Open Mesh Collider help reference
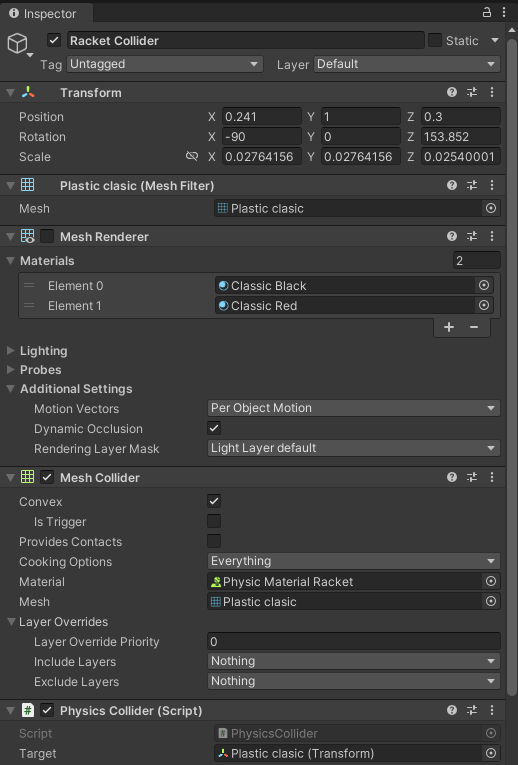Screen dimensions: 518x765 click(x=452, y=477)
